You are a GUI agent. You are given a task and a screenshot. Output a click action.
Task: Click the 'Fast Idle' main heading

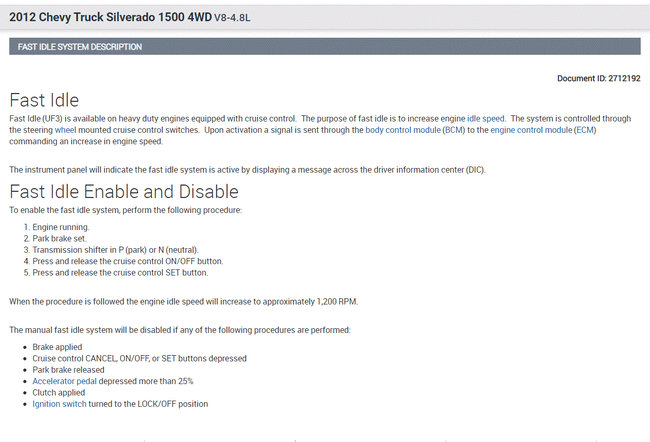pos(45,100)
